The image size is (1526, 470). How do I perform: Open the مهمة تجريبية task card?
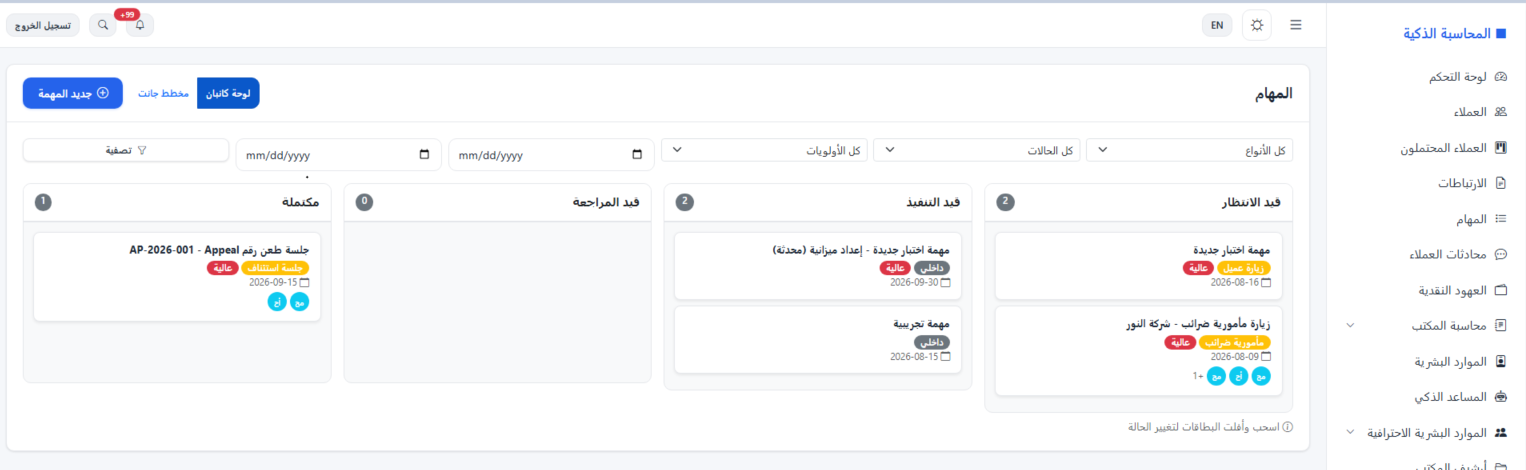[x=818, y=340]
